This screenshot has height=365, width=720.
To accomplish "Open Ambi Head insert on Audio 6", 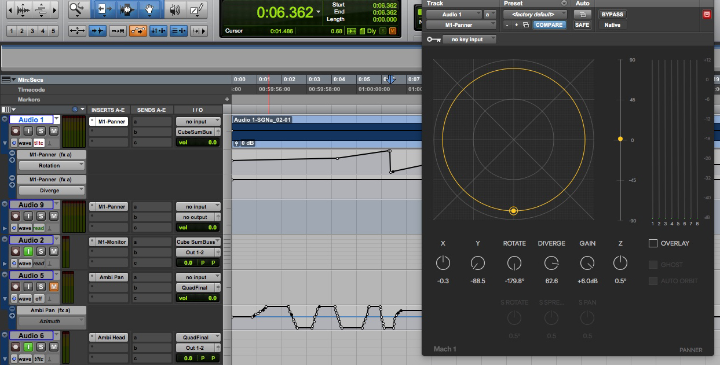I will pyautogui.click(x=112, y=337).
